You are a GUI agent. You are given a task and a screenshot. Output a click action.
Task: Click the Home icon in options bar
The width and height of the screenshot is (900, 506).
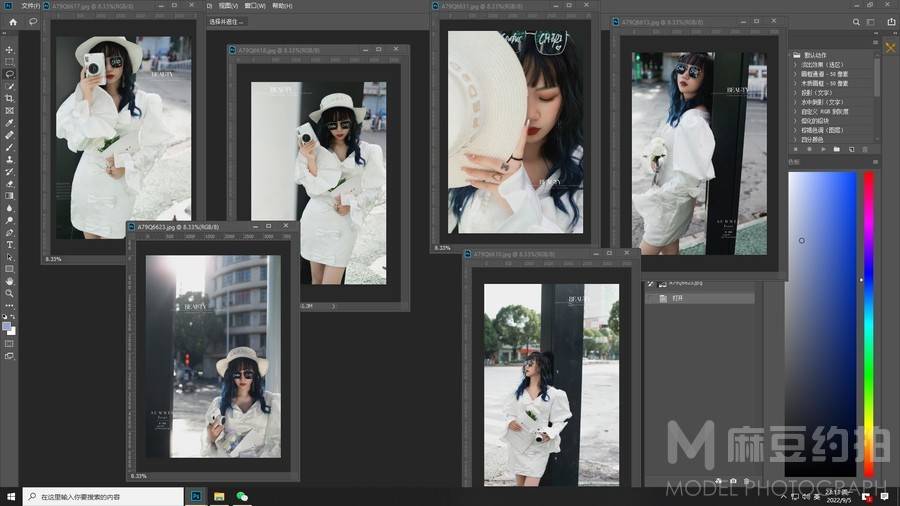(13, 22)
